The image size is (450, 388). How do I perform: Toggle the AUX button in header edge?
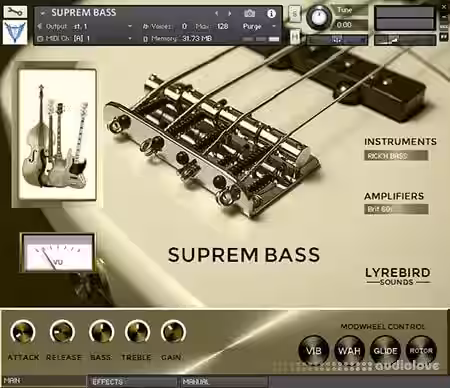(x=444, y=26)
